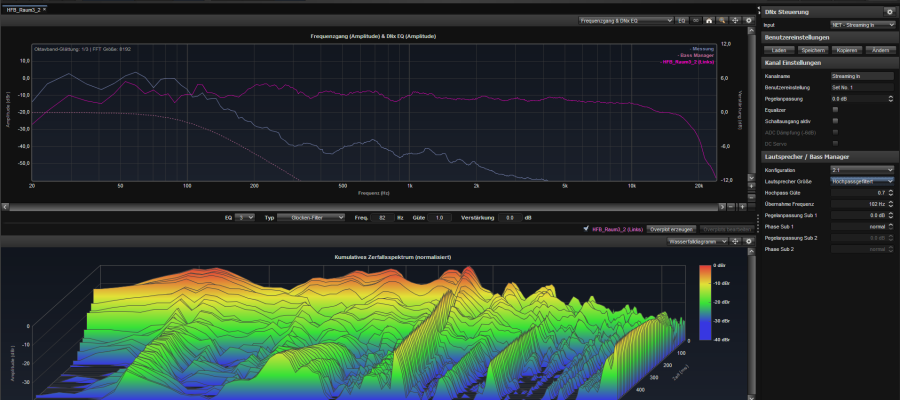Viewport: 900px width, 400px height.
Task: Open the Input NET - Streaming In dropdown
Action: coord(862,25)
